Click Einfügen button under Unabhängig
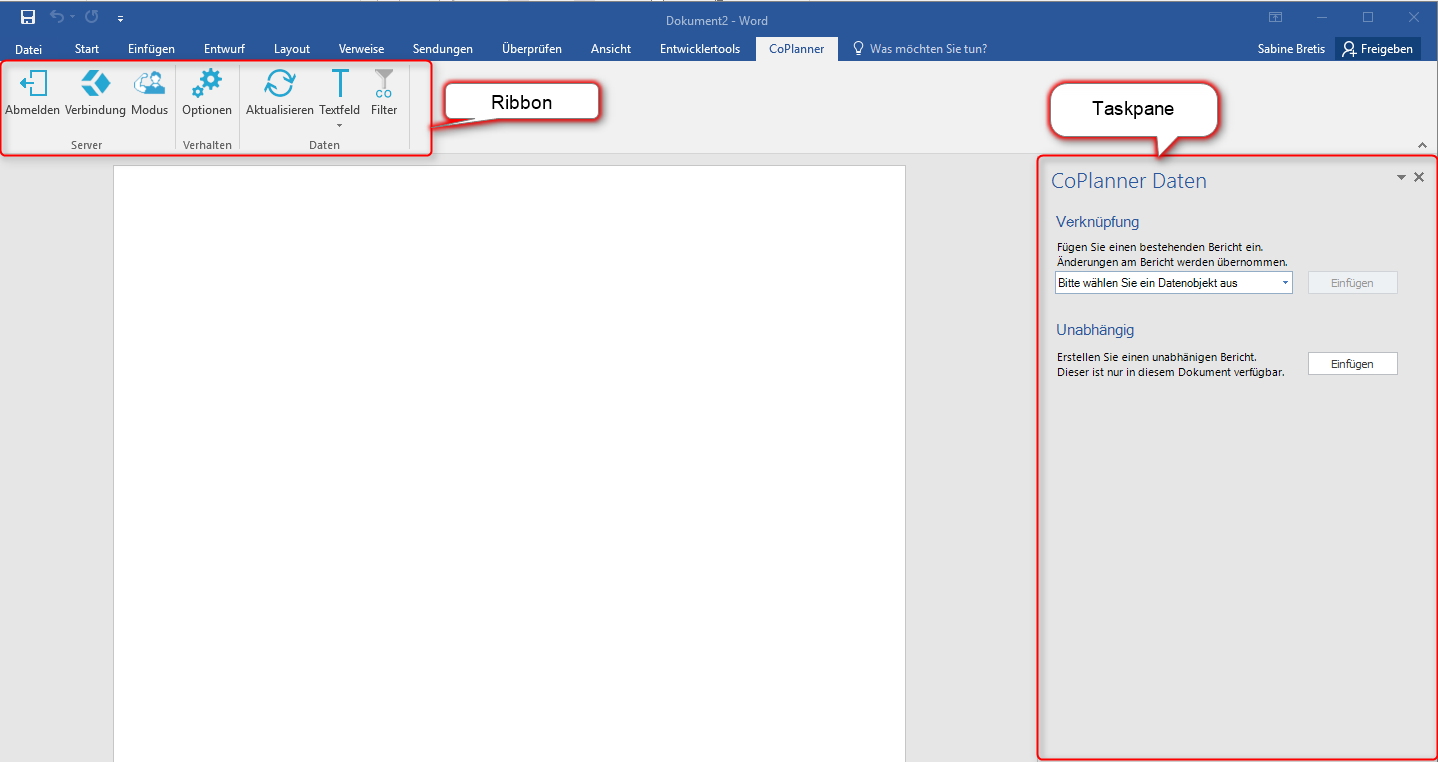This screenshot has height=762, width=1438. (x=1352, y=364)
